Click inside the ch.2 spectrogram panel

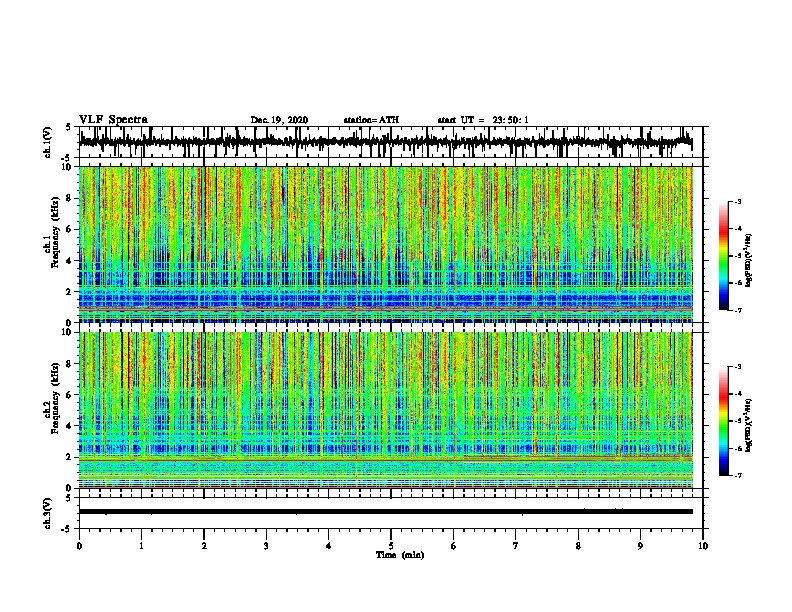[385, 410]
